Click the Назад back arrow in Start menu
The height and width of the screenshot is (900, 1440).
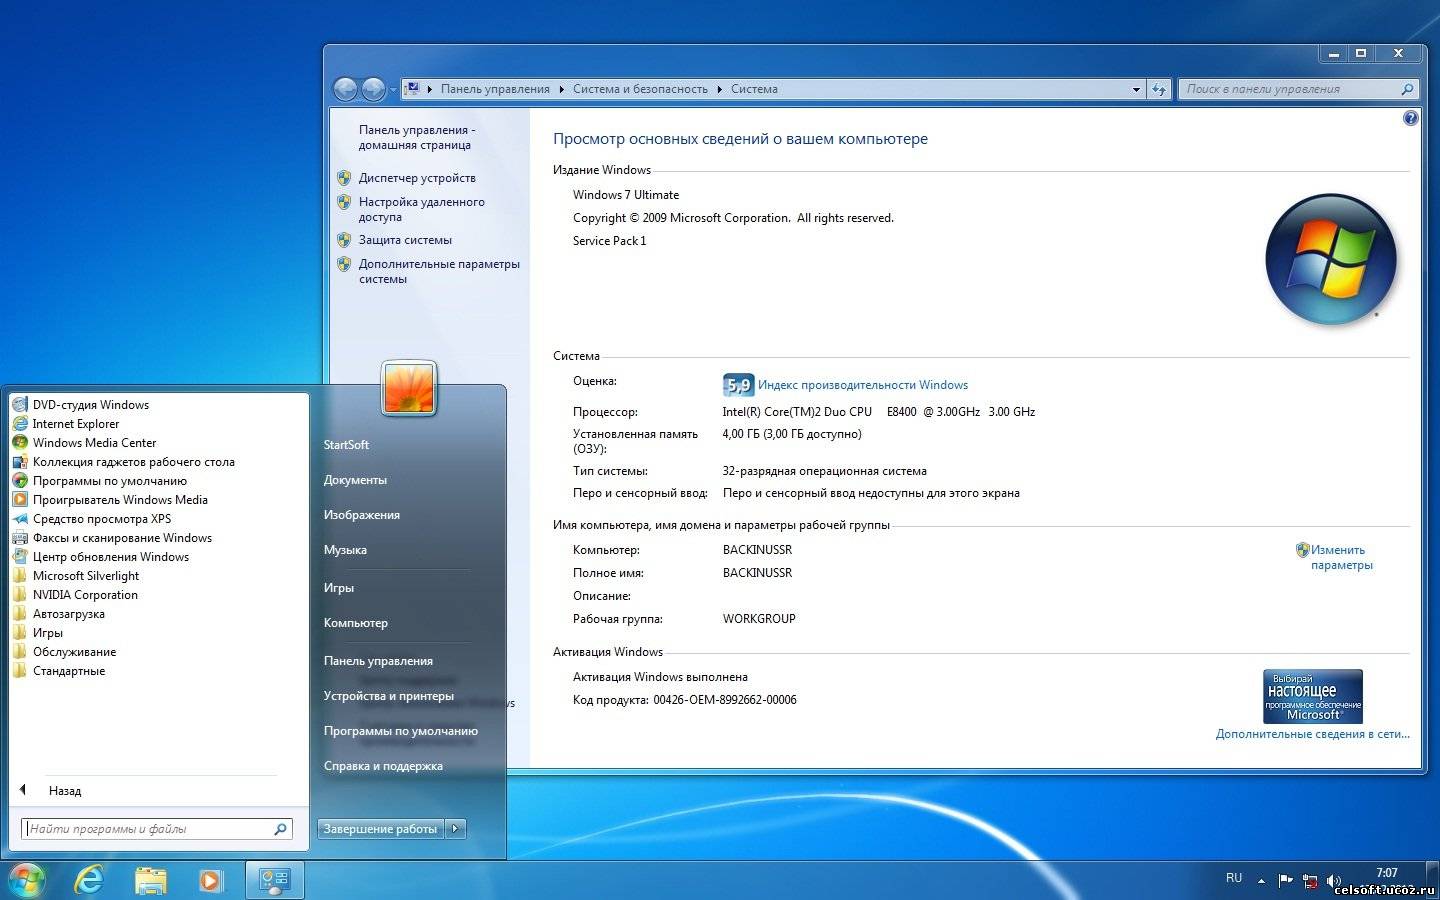pyautogui.click(x=23, y=790)
